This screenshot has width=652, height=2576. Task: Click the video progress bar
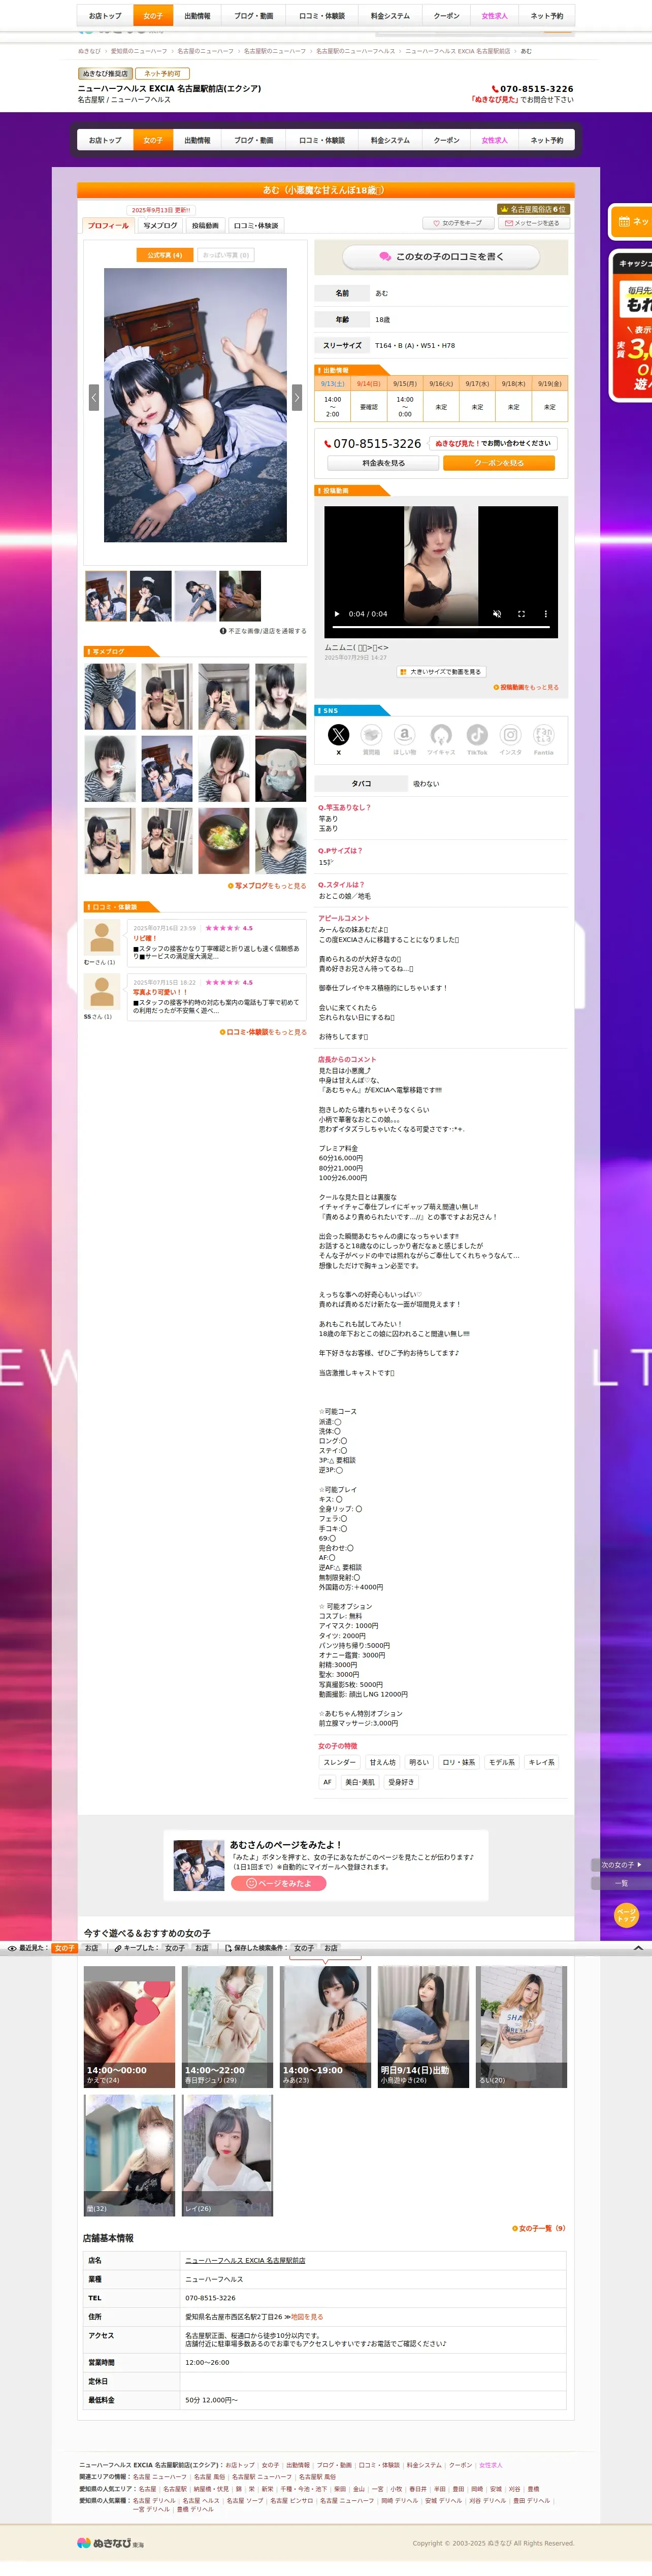(441, 627)
